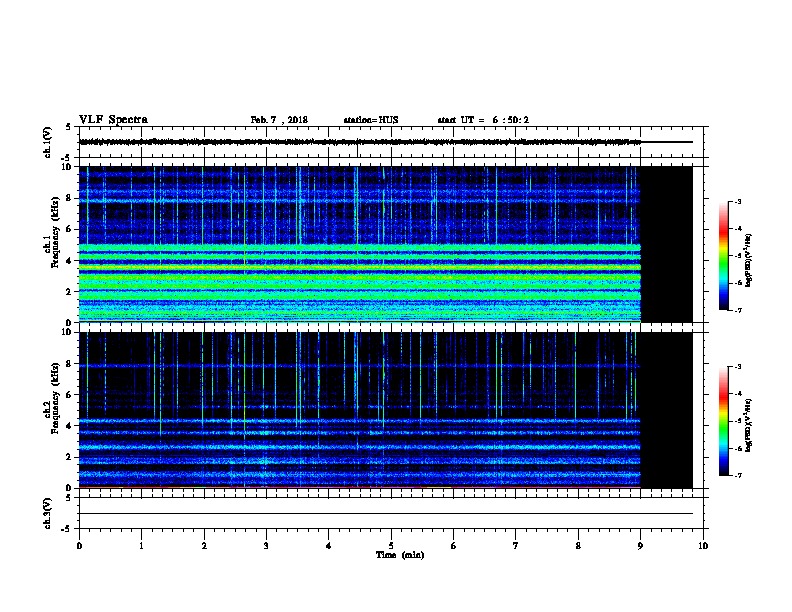Click the "10" kHz tick on ch.2 frequency axis
The width and height of the screenshot is (792, 612).
[67, 332]
